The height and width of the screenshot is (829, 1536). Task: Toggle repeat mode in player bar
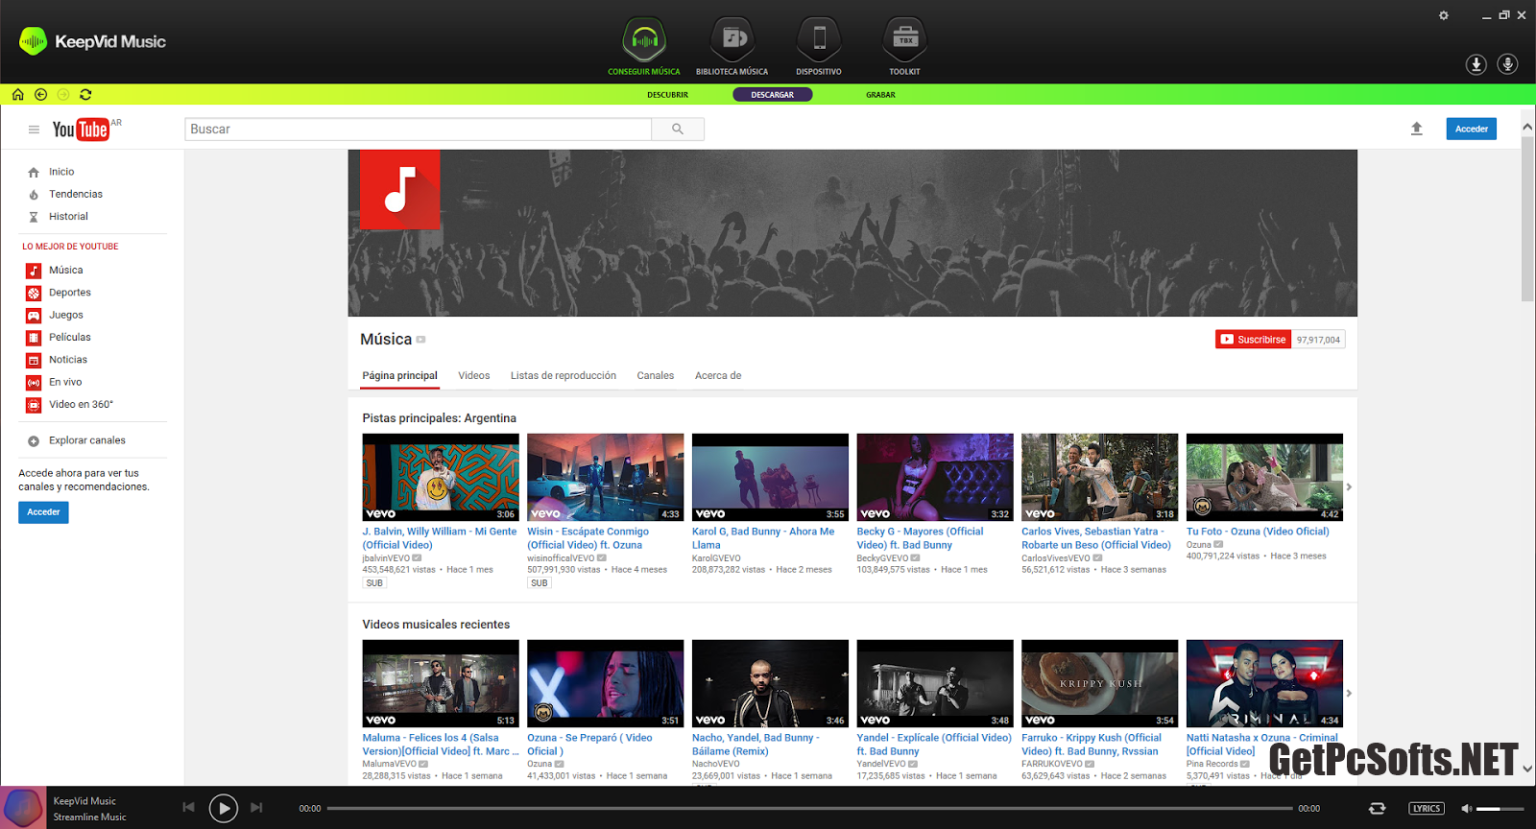pos(1377,808)
